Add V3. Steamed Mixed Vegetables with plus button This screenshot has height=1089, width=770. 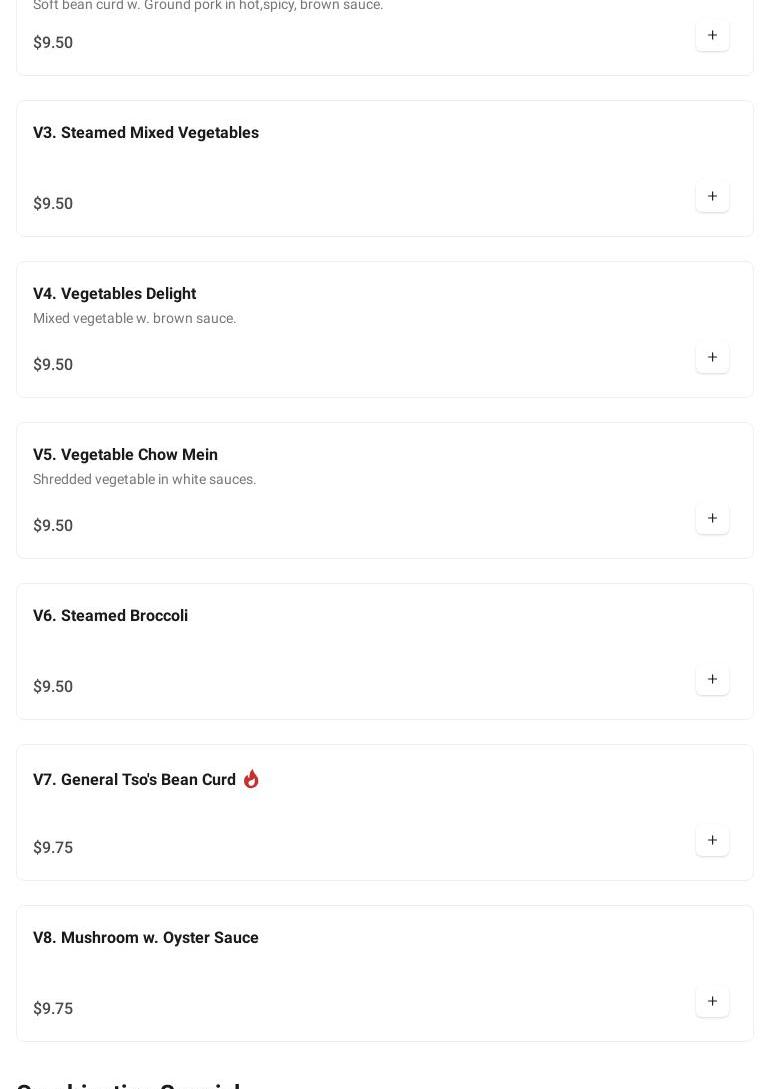tap(712, 197)
